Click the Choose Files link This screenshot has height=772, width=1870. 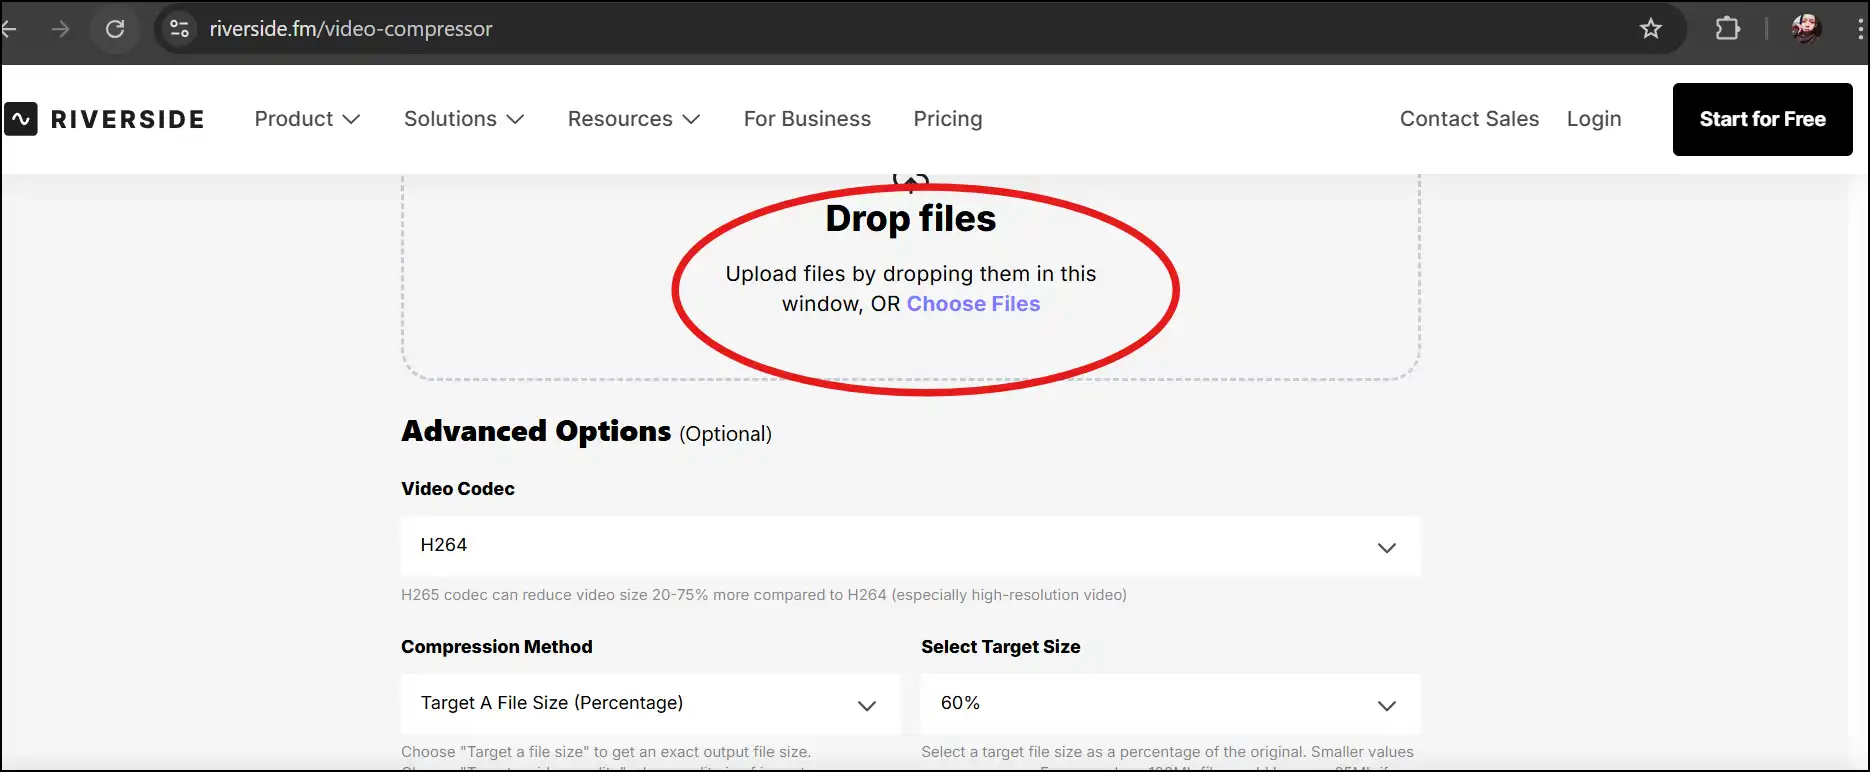click(973, 304)
